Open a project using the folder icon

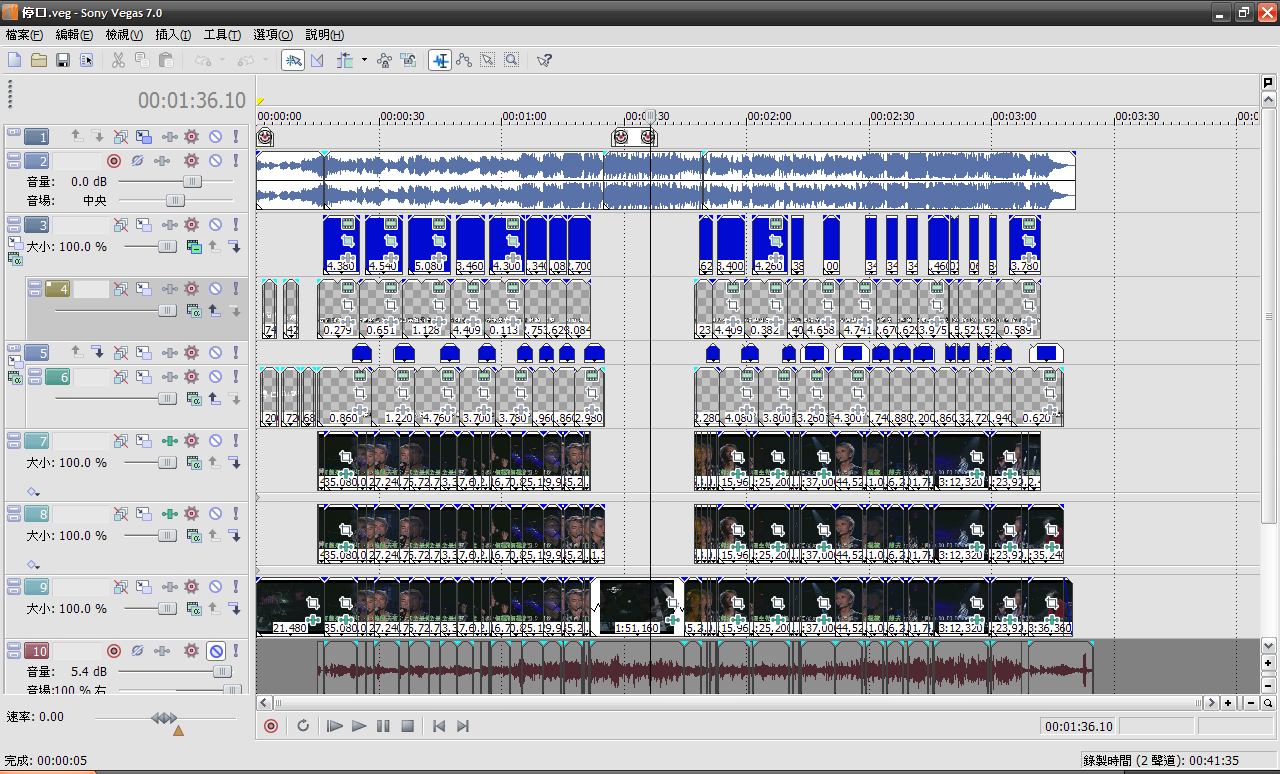39,60
